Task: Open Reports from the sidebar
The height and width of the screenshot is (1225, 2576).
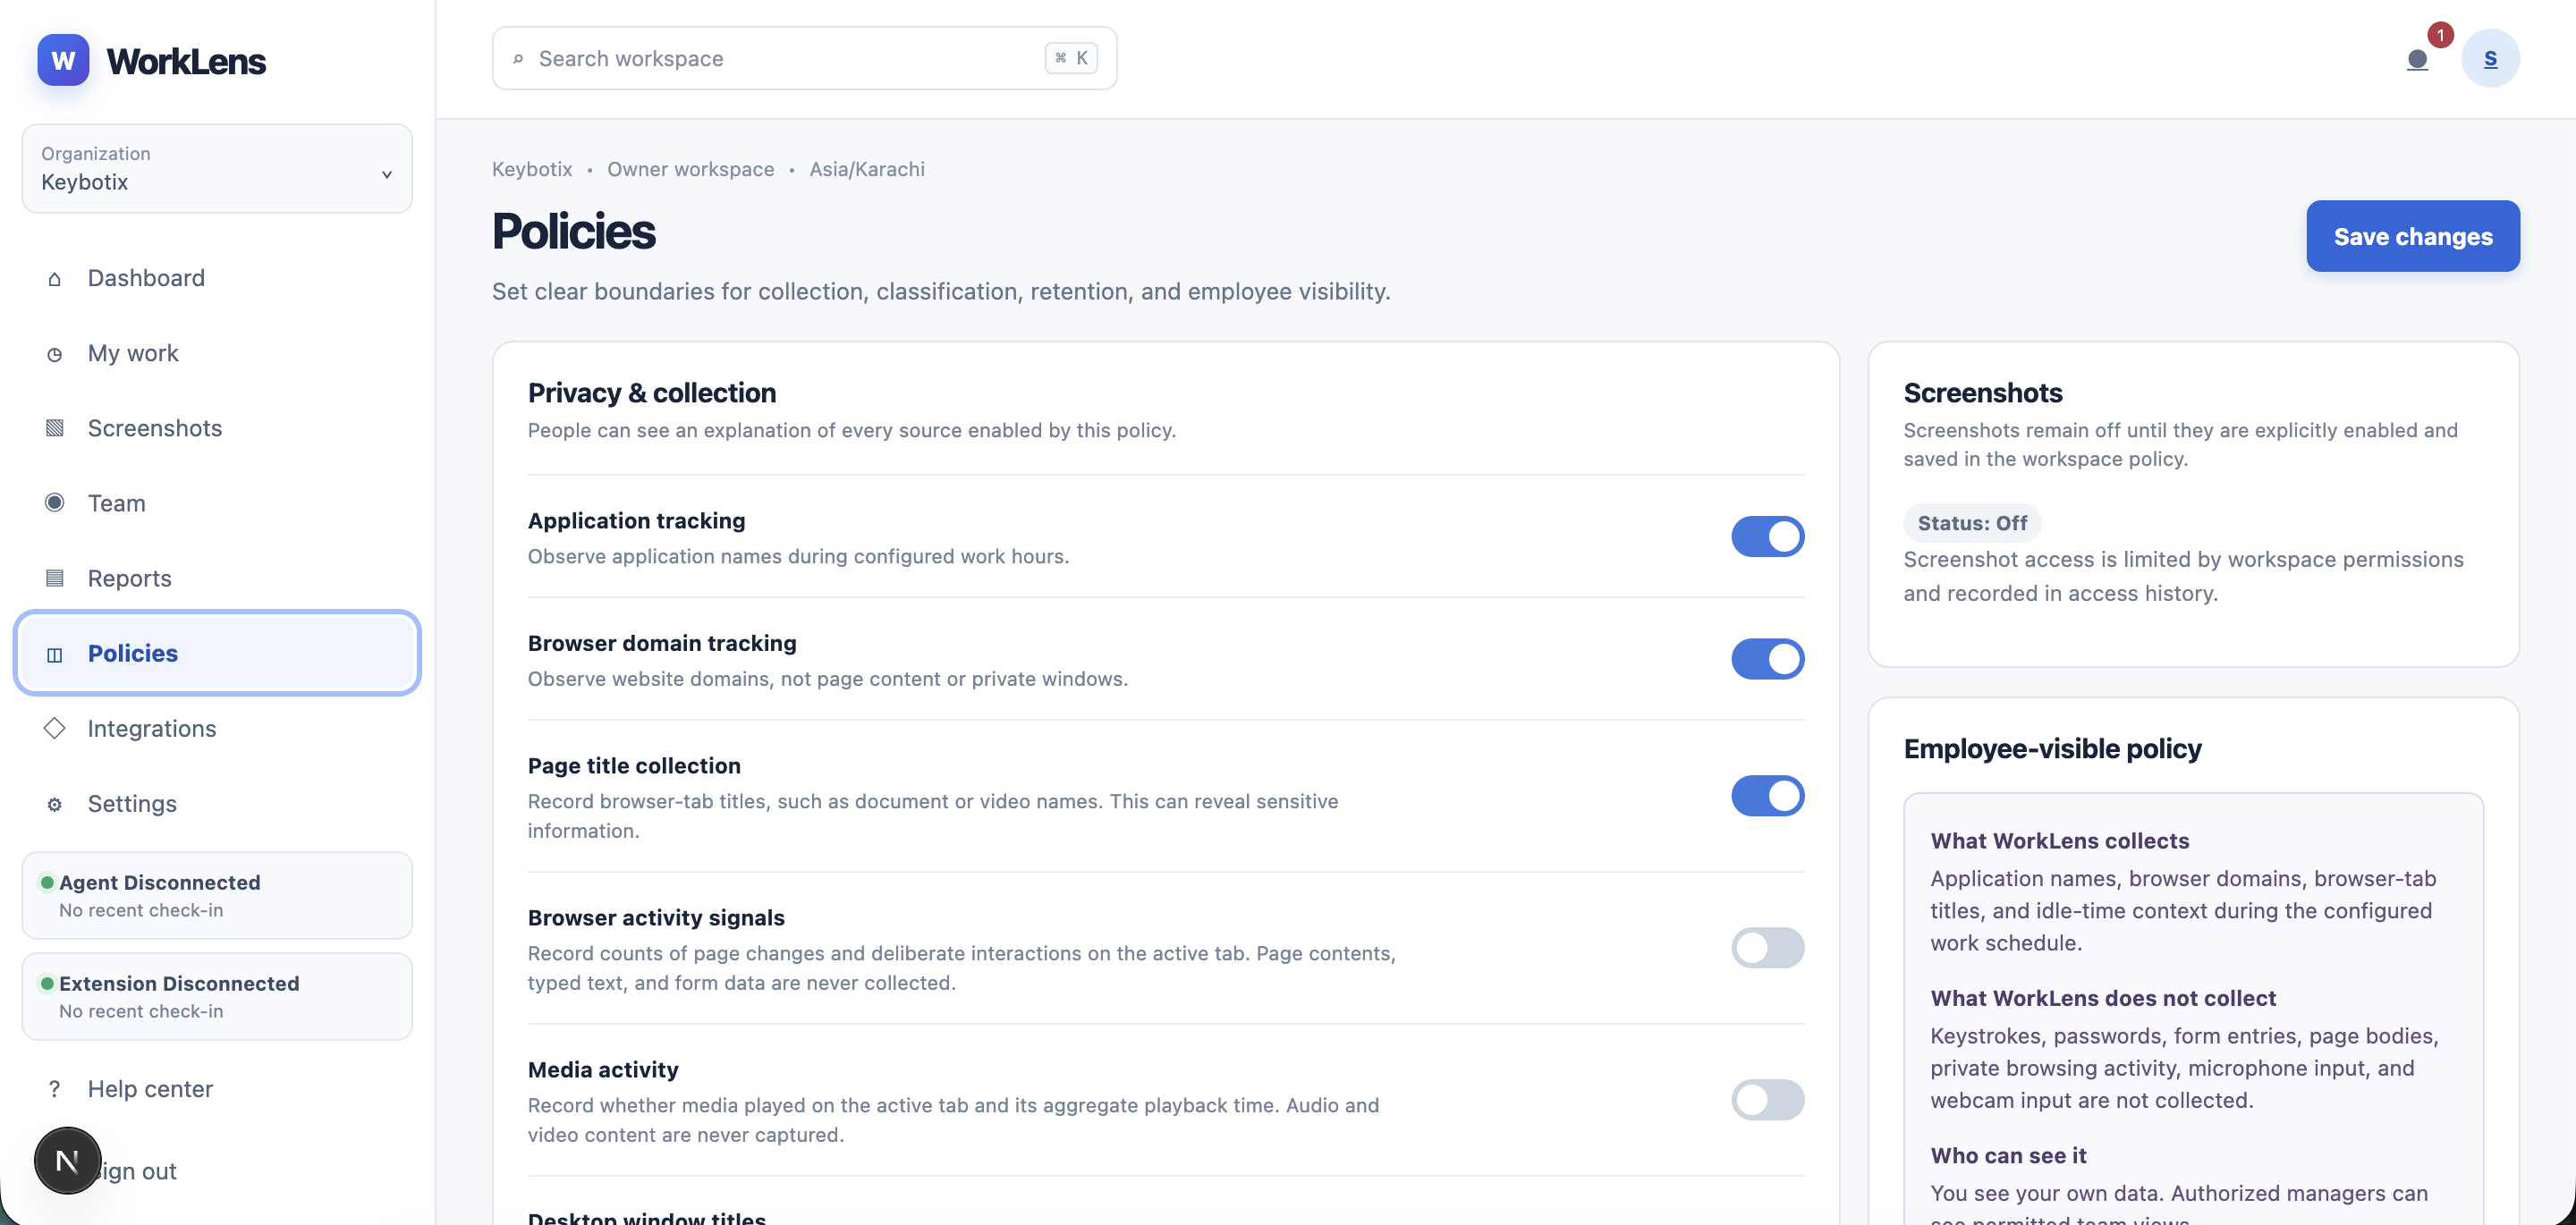Action: click(217, 578)
